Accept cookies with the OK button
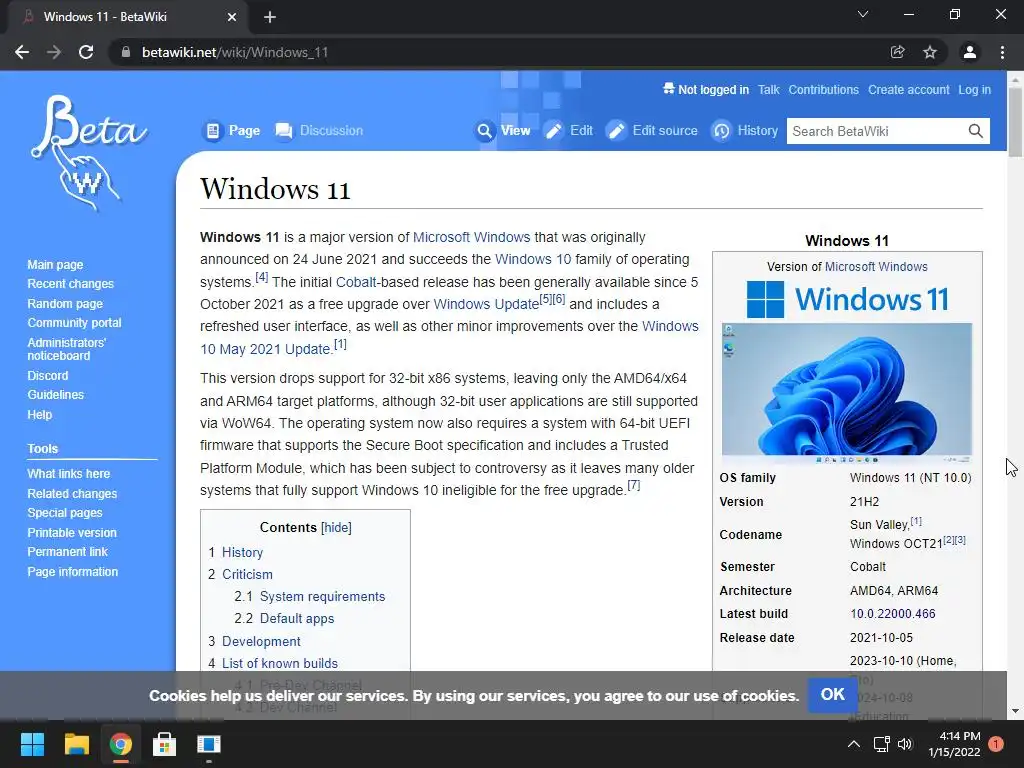Image resolution: width=1024 pixels, height=768 pixels. pyautogui.click(x=832, y=694)
